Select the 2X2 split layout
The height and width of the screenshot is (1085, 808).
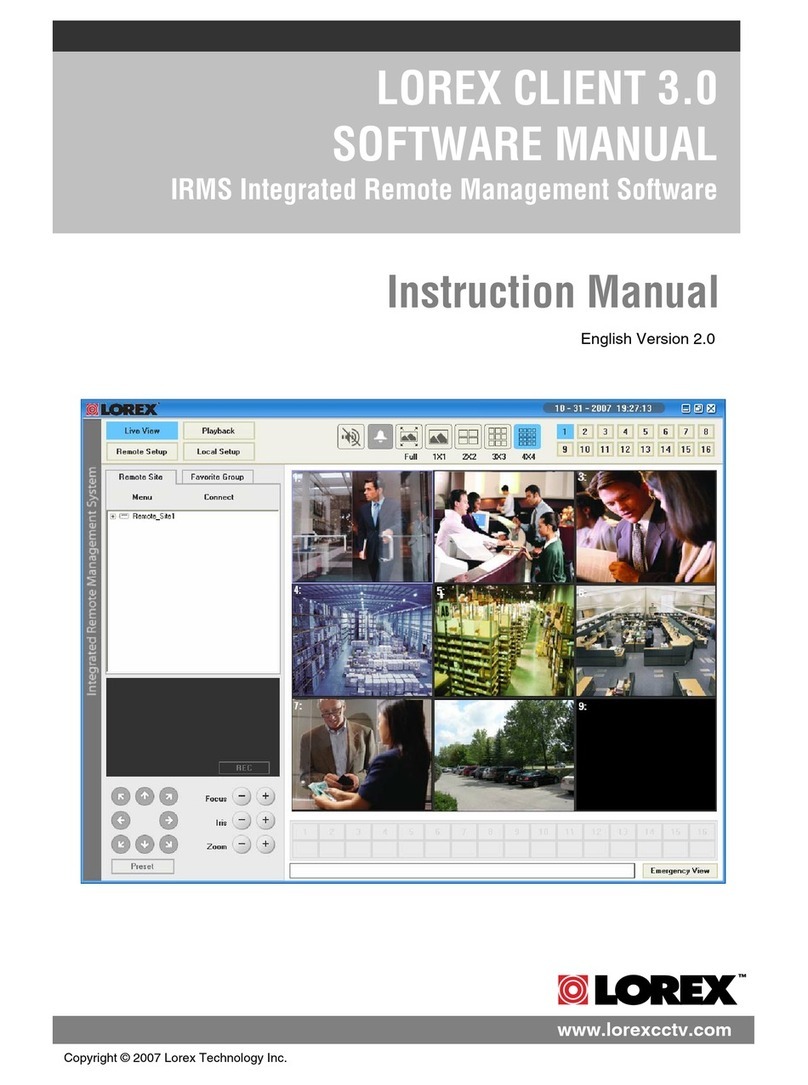468,437
